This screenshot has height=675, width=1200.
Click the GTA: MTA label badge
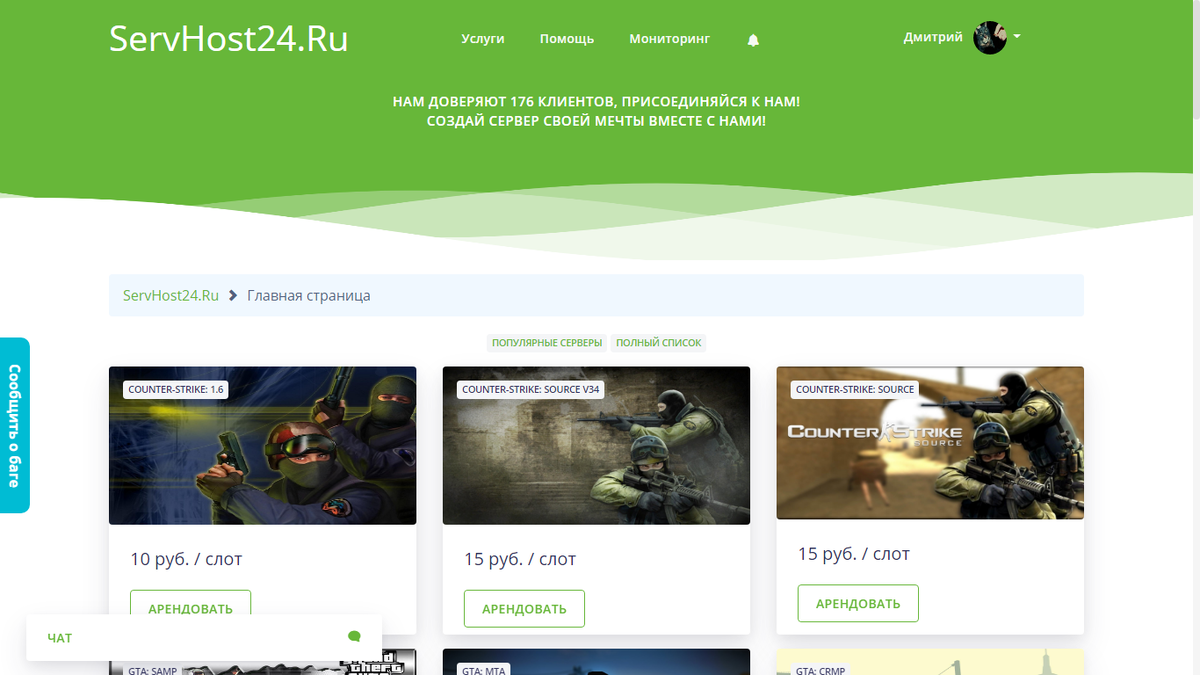tap(484, 669)
